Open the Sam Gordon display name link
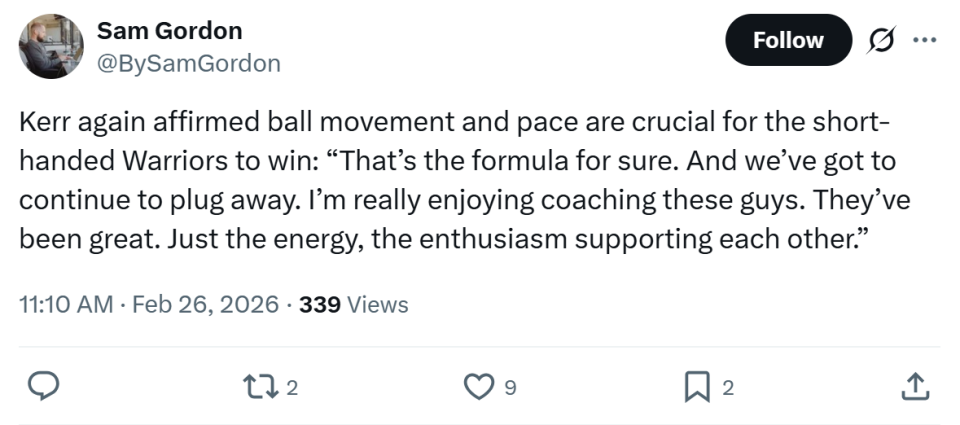Viewport: 960px width, 425px height. pyautogui.click(x=169, y=31)
